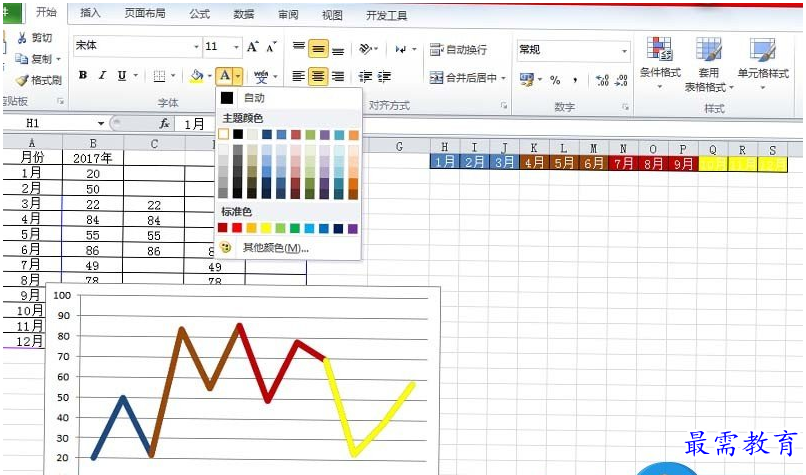This screenshot has width=806, height=475.
Task: Open the font name dropdown (宋体)
Action: [196, 47]
